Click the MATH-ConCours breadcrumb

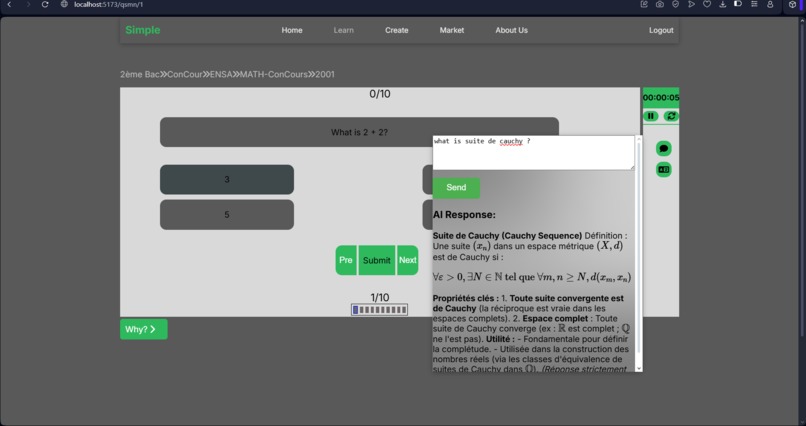(x=274, y=75)
